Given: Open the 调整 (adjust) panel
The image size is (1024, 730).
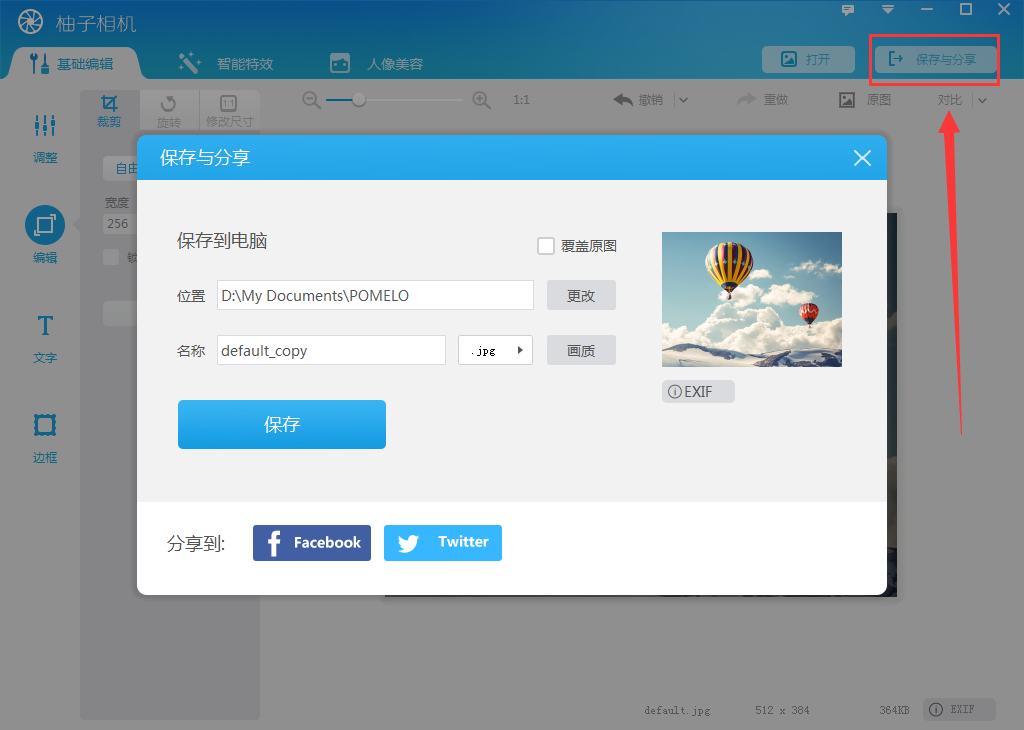Looking at the screenshot, I should (44, 140).
